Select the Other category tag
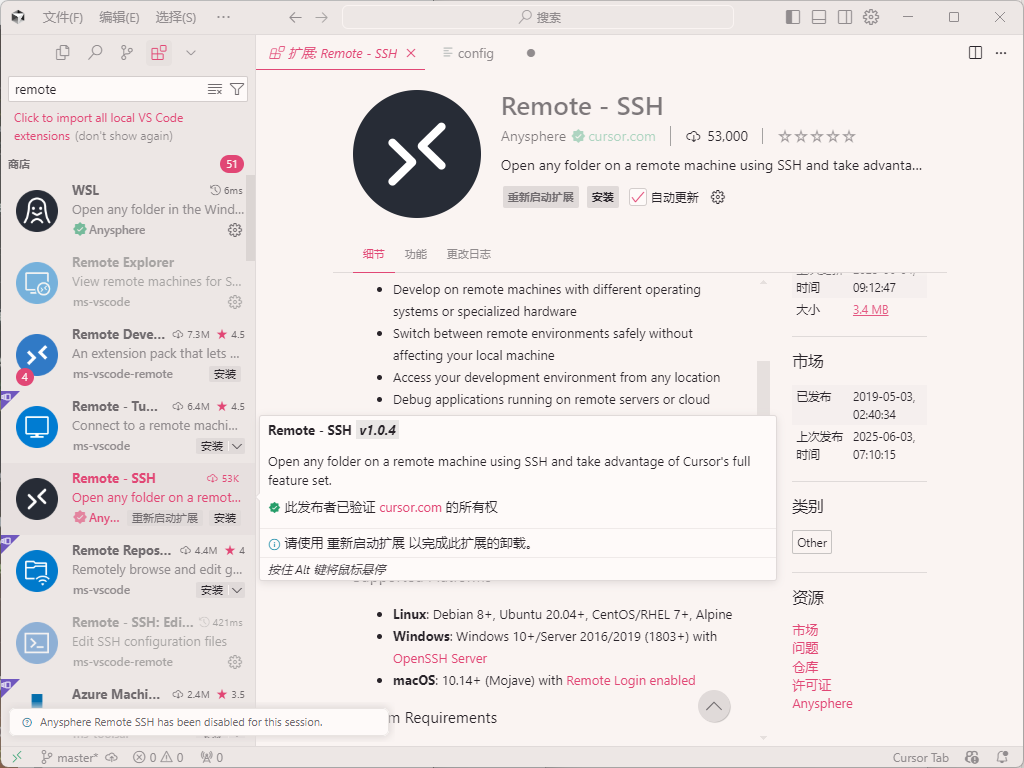This screenshot has width=1024, height=768. point(812,543)
